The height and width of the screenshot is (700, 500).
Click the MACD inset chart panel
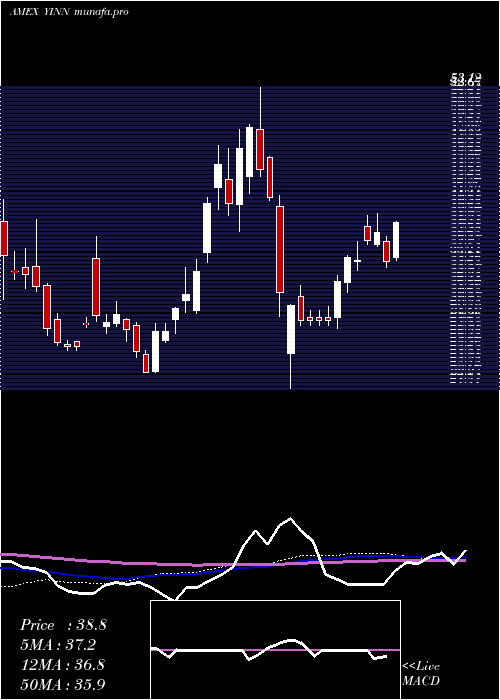[x=275, y=650]
